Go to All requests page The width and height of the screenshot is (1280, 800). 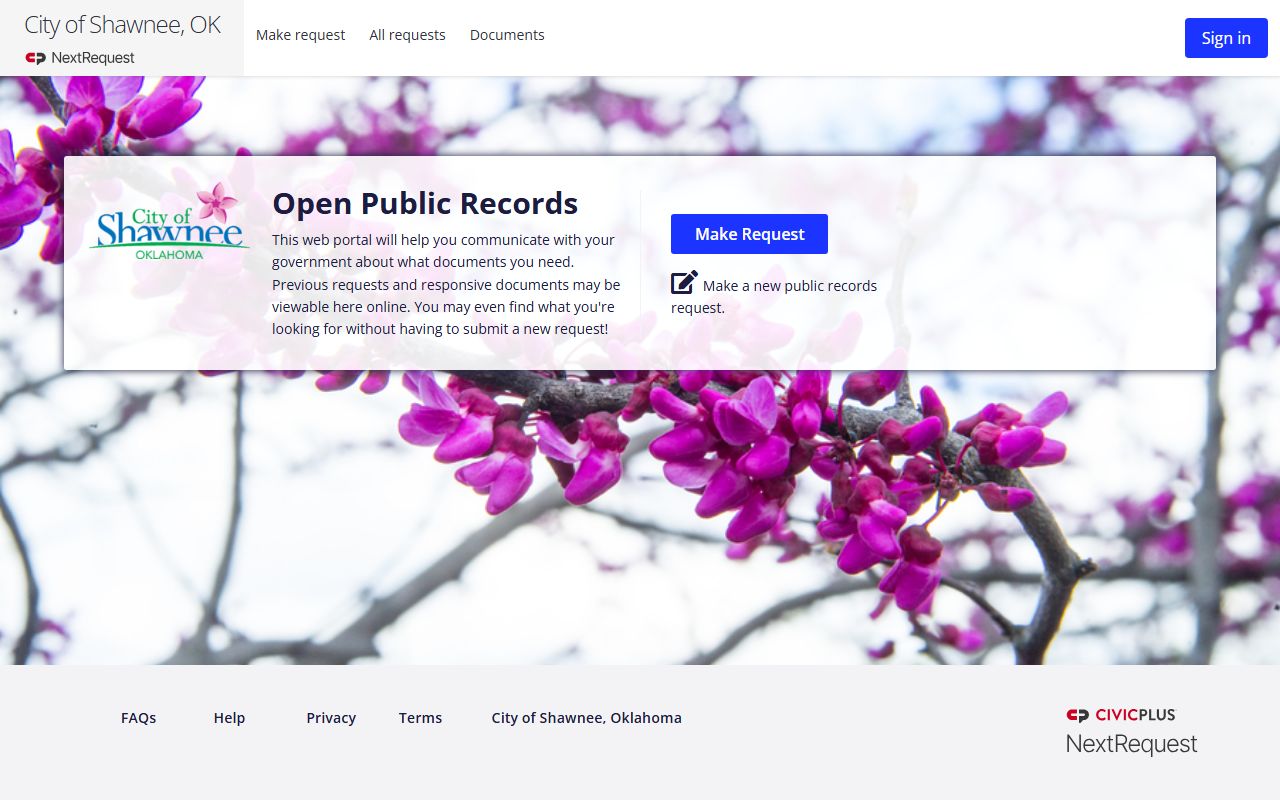[x=407, y=35]
